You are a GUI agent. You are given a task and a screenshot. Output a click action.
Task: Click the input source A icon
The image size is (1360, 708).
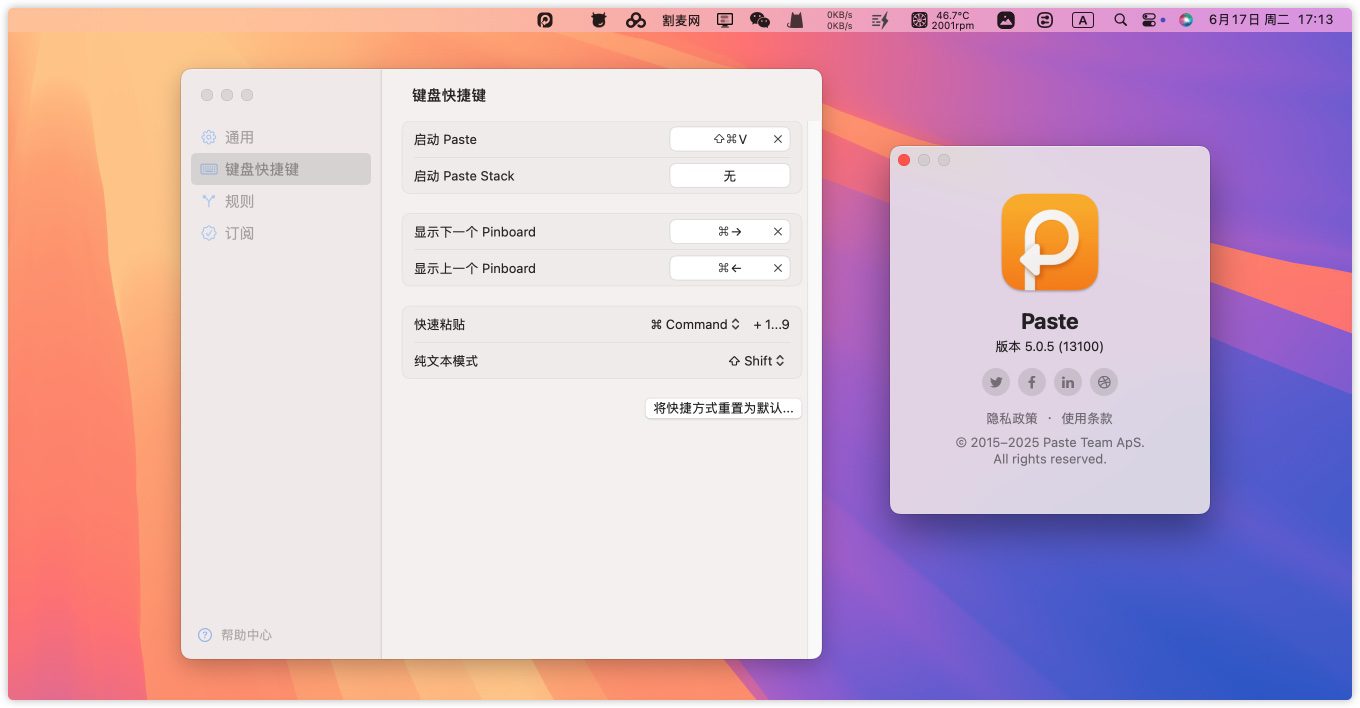(1083, 19)
